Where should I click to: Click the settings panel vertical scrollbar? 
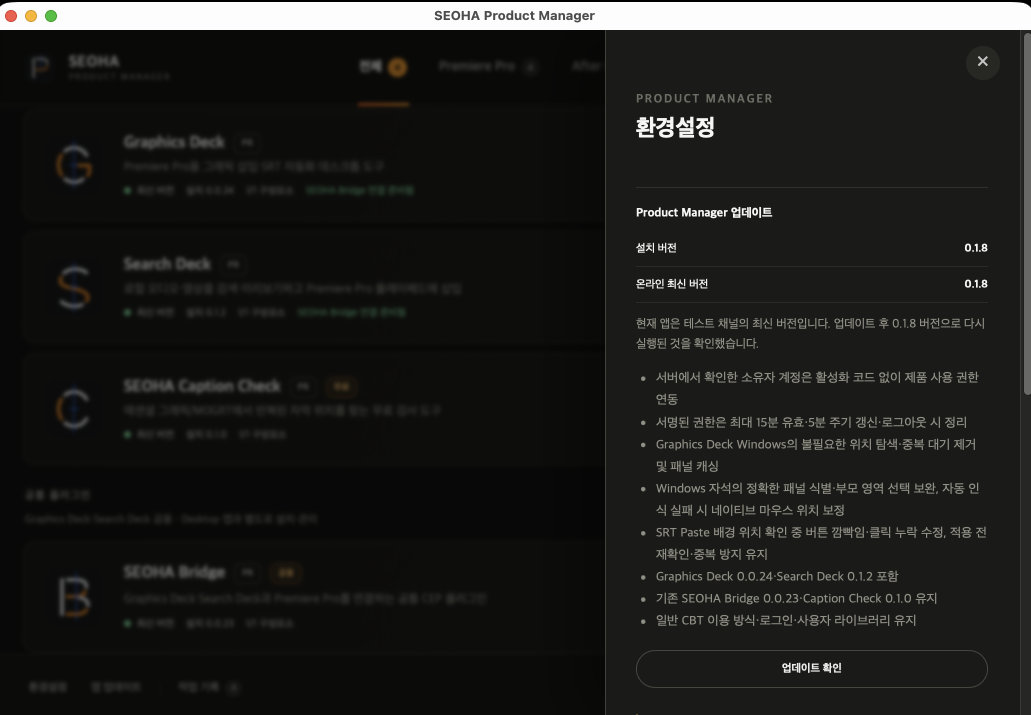1026,214
